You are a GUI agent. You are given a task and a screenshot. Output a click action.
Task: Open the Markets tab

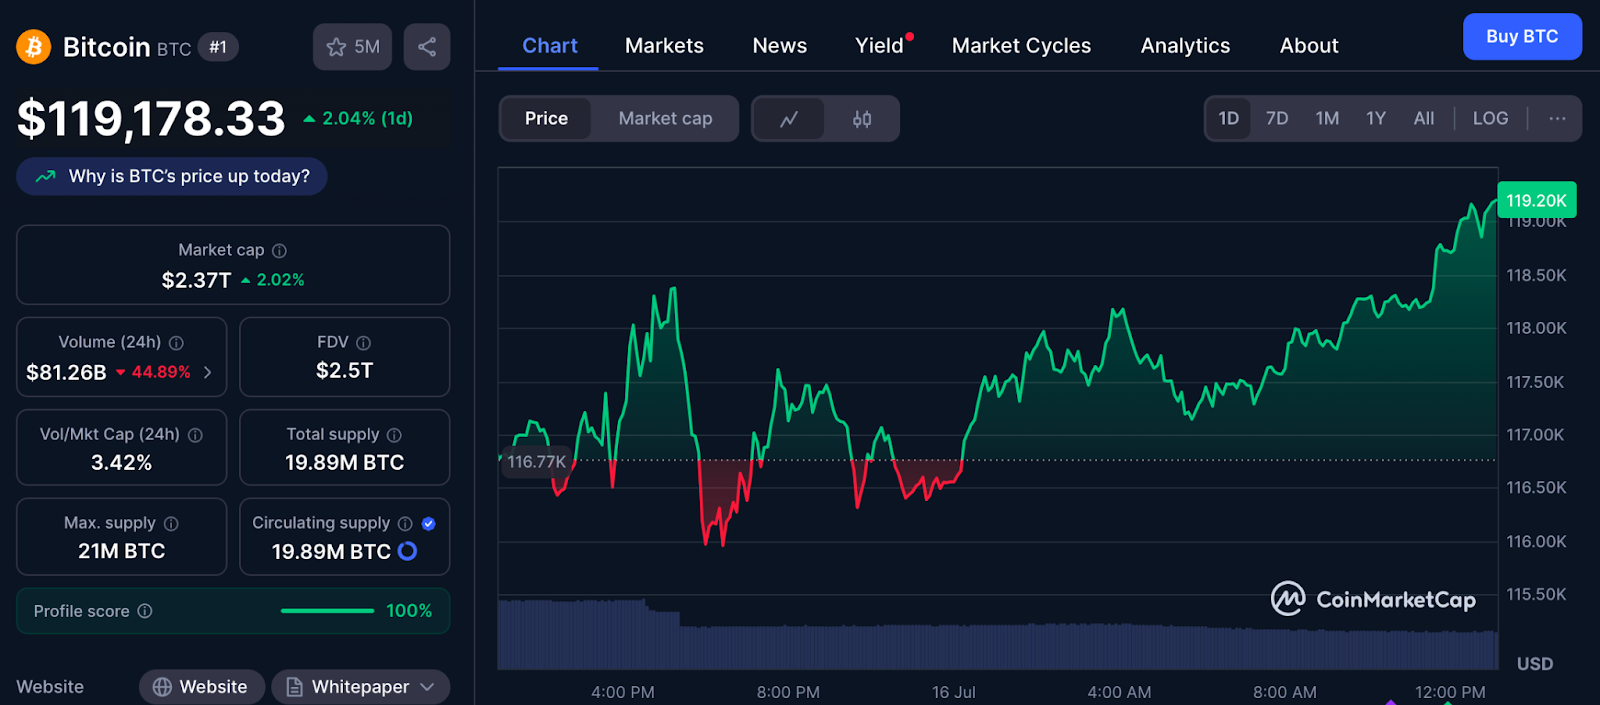pos(664,46)
